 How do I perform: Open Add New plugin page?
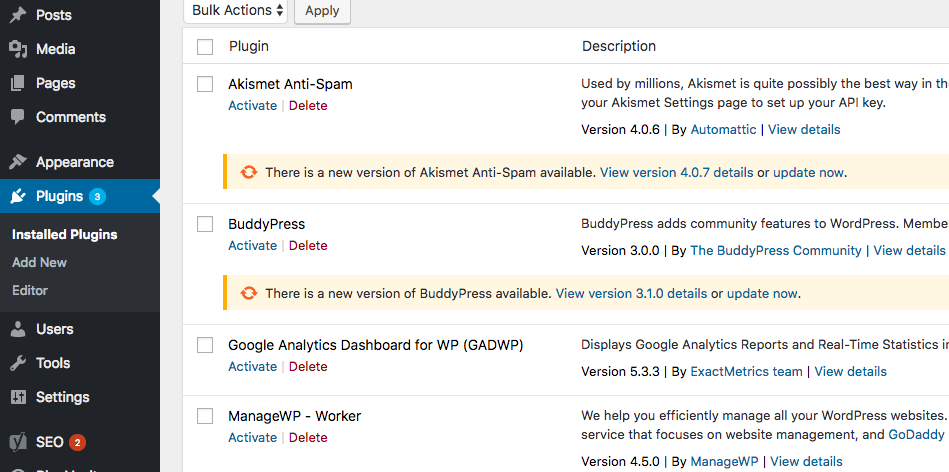(x=39, y=263)
